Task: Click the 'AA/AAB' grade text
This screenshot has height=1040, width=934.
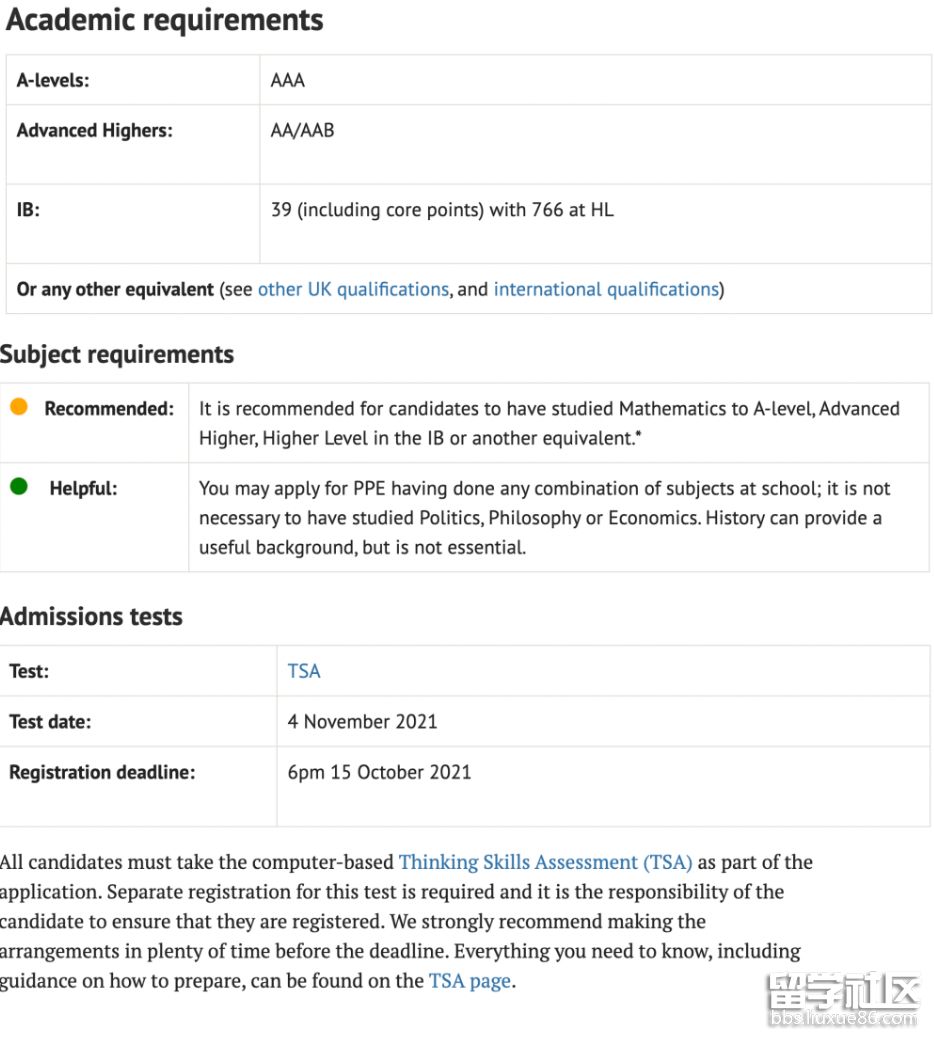Action: pos(302,130)
